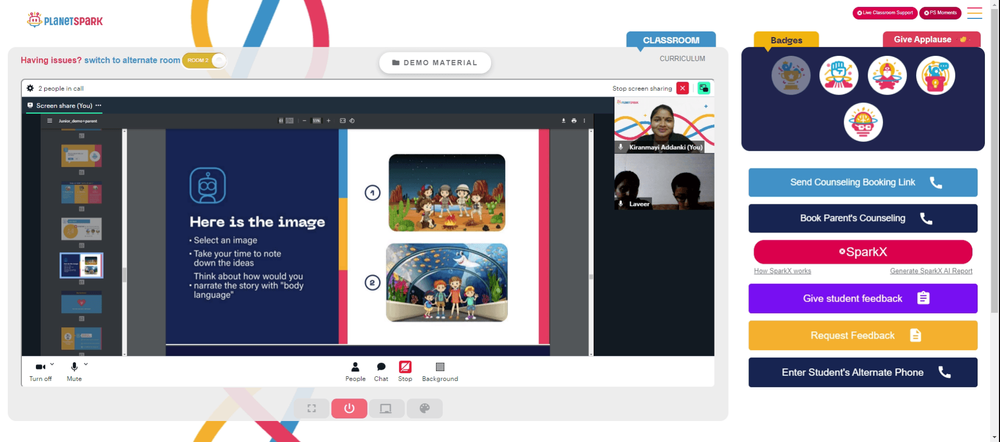The height and width of the screenshot is (442, 1000).
Task: Toggle the ROOM 2 alternate room switch
Action: (x=204, y=60)
